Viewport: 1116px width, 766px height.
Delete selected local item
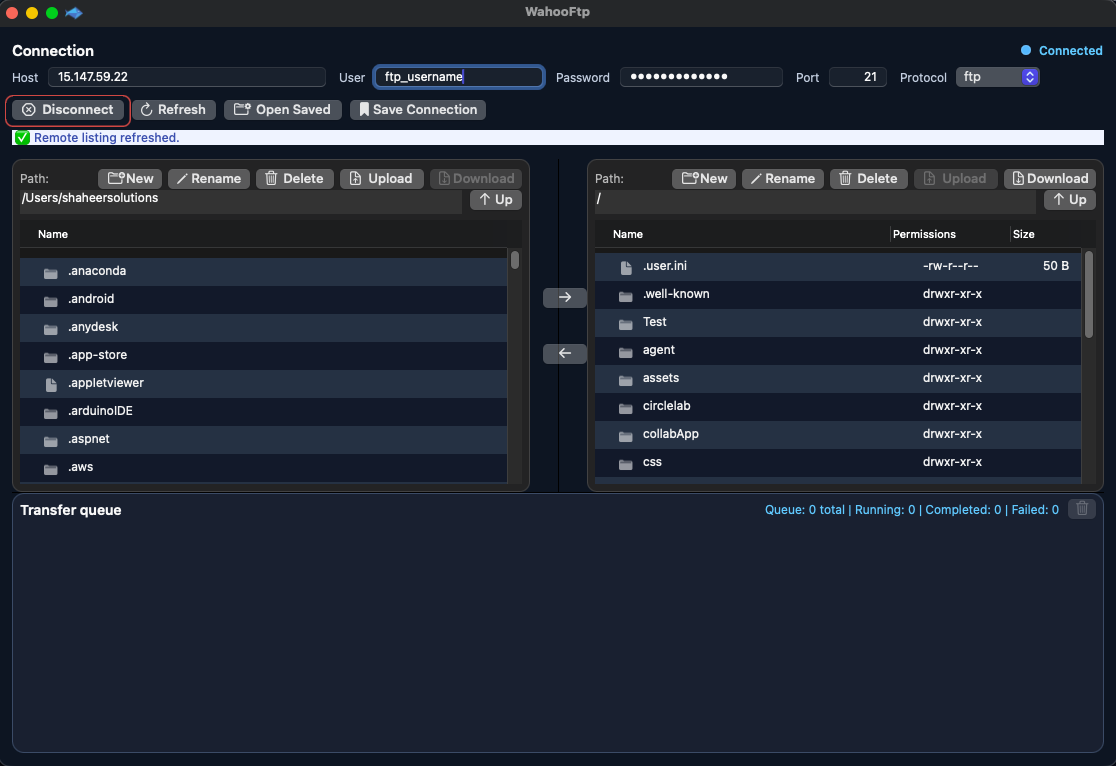click(294, 179)
